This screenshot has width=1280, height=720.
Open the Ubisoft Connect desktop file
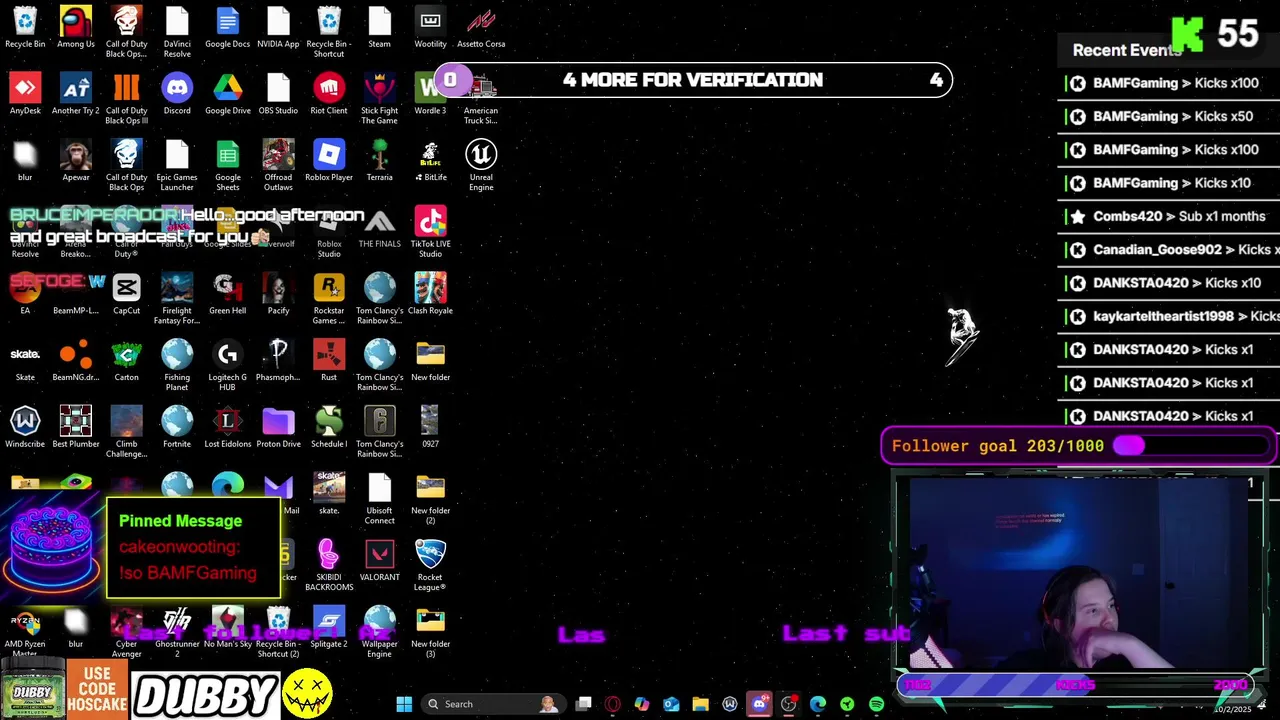click(x=379, y=500)
